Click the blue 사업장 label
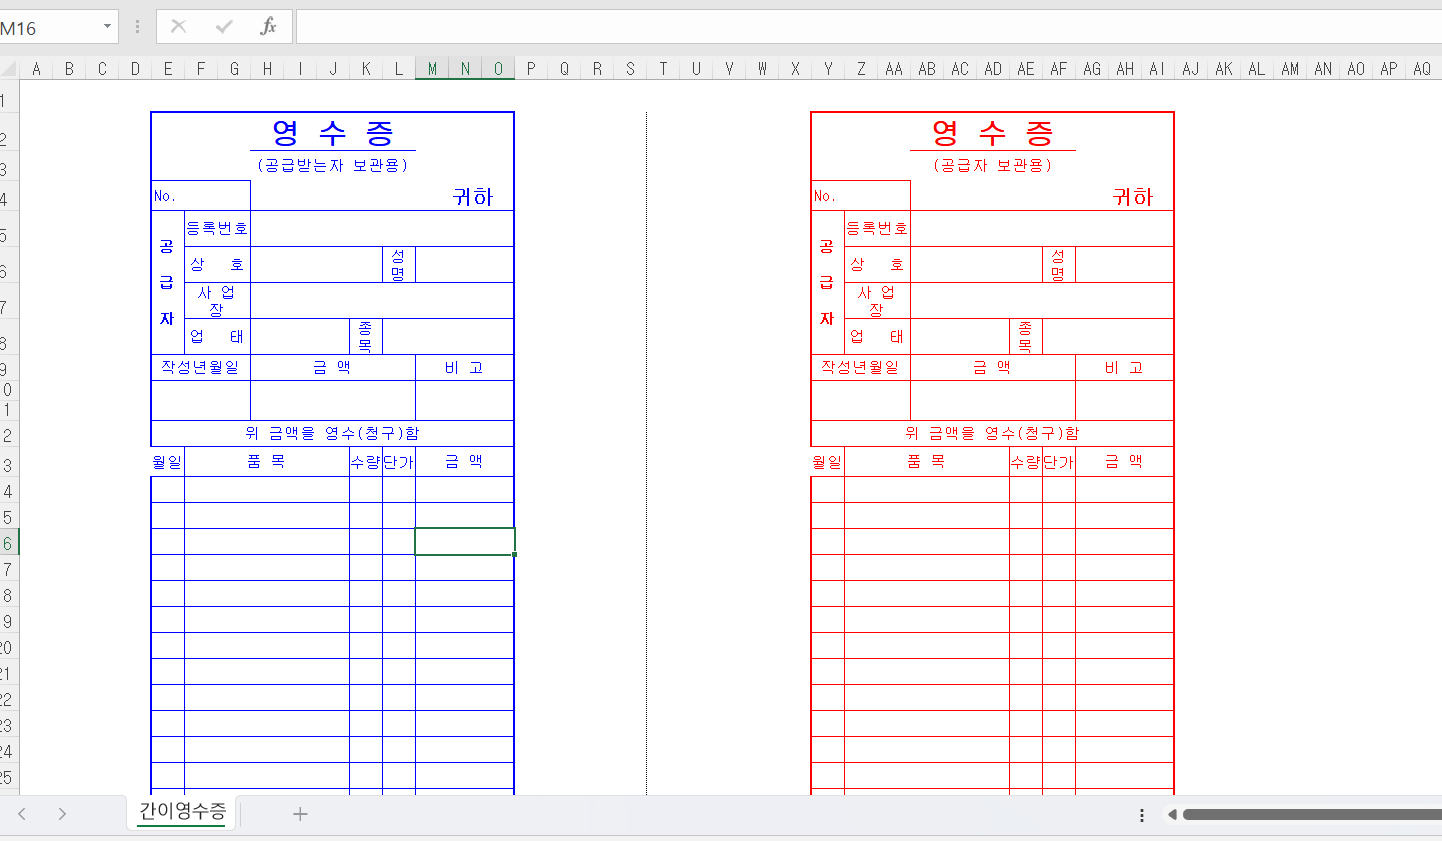This screenshot has height=841, width=1442. (x=217, y=300)
